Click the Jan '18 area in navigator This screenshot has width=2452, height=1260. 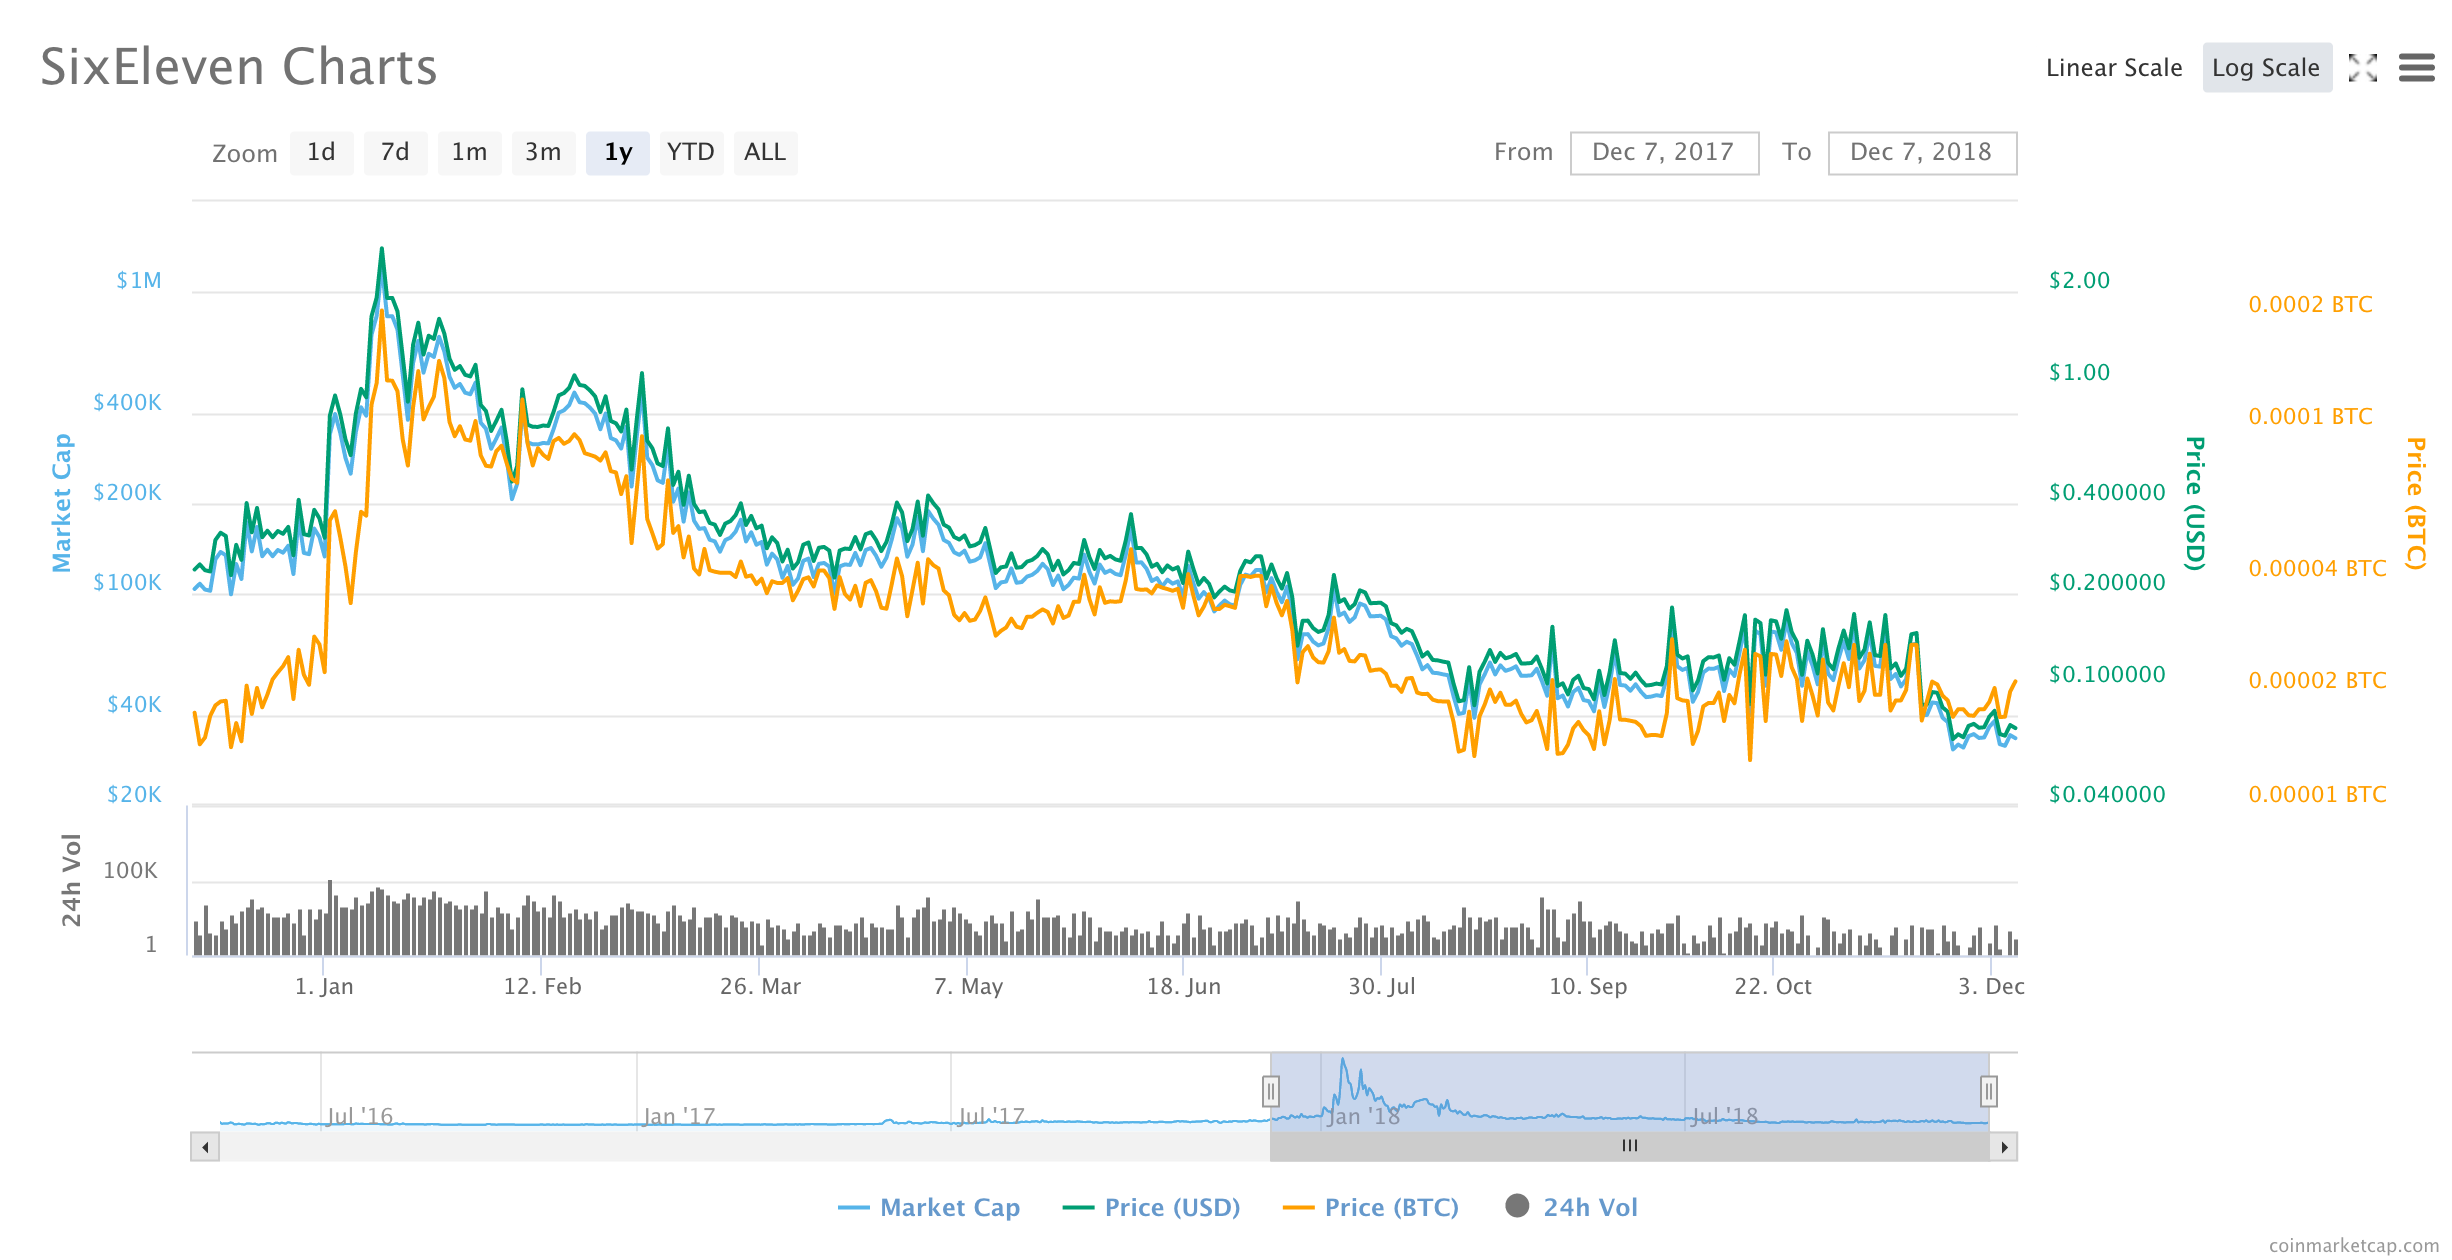pyautogui.click(x=1362, y=1116)
